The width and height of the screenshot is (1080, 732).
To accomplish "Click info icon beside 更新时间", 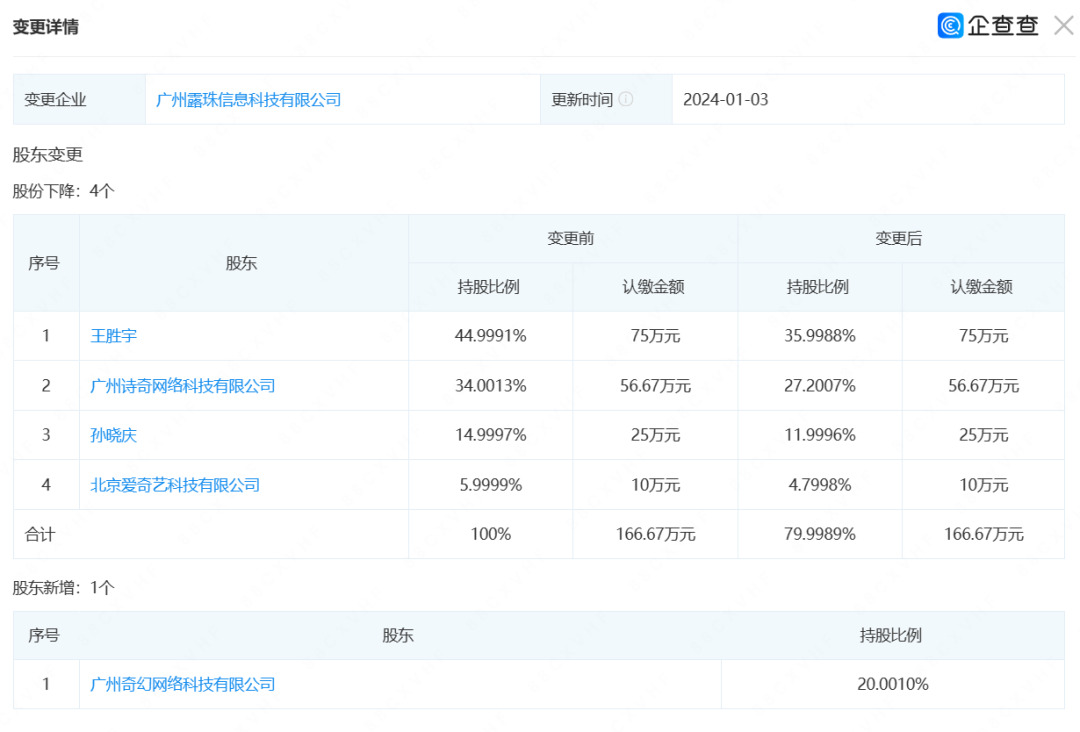I will click(626, 100).
